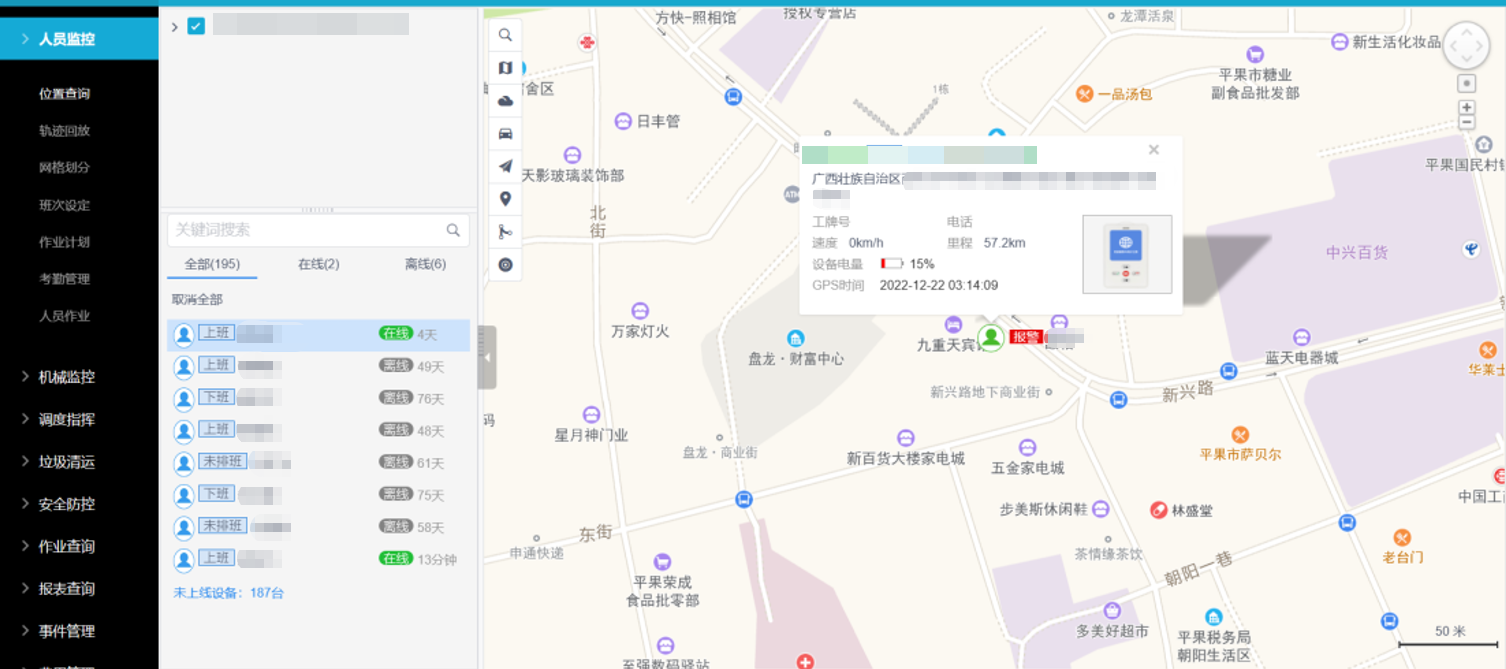Select the route branch toolbar icon
This screenshot has width=1506, height=669.
pos(505,232)
